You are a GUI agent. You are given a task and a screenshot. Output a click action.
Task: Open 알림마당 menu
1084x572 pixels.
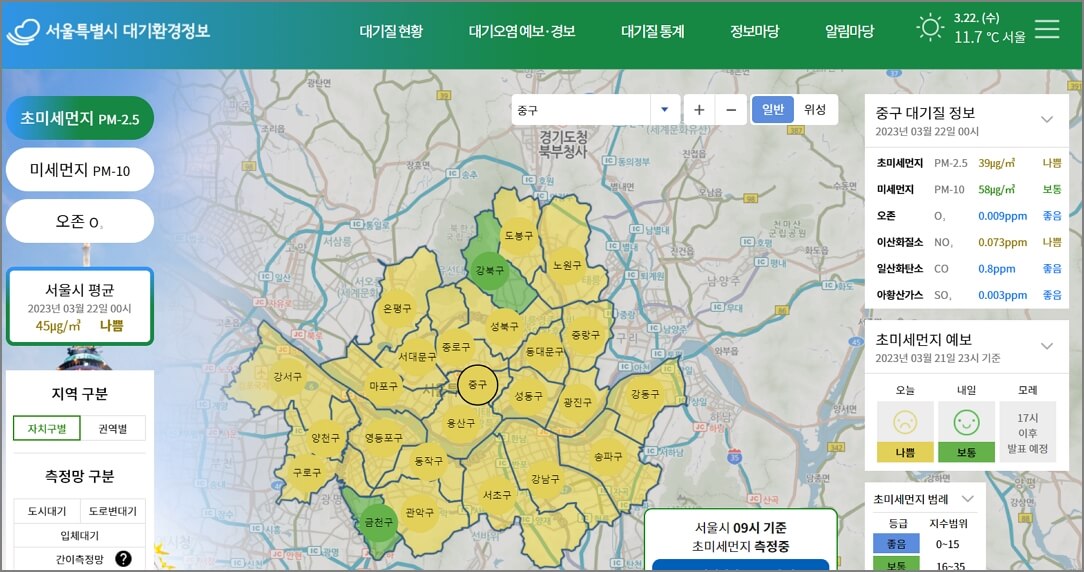(849, 32)
